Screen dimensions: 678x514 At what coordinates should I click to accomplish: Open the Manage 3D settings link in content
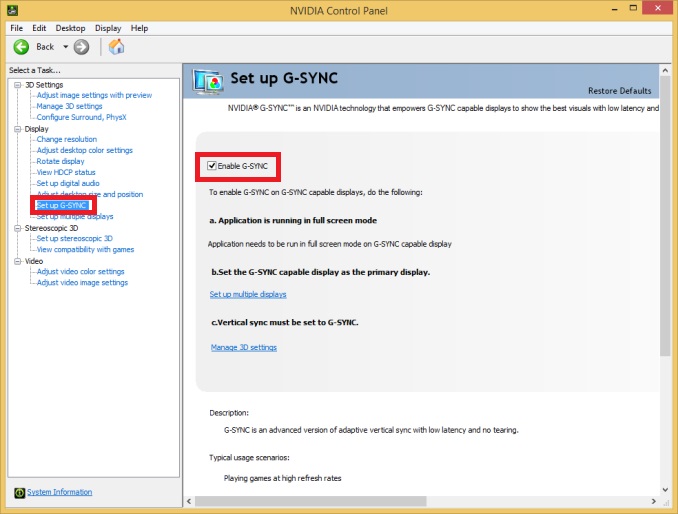tap(244, 348)
